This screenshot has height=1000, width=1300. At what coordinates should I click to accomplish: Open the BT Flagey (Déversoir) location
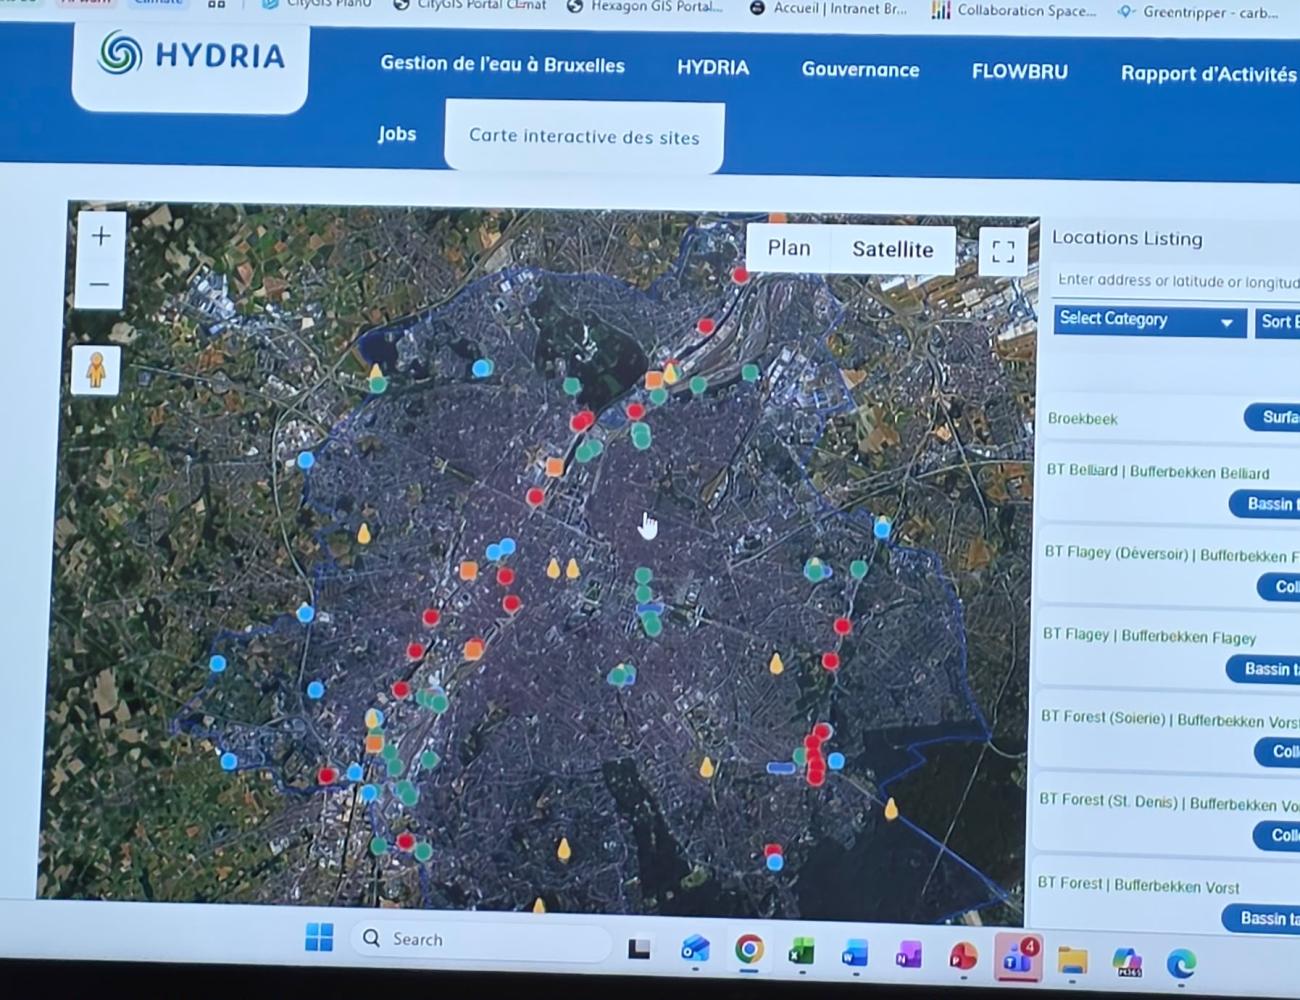pos(1172,554)
